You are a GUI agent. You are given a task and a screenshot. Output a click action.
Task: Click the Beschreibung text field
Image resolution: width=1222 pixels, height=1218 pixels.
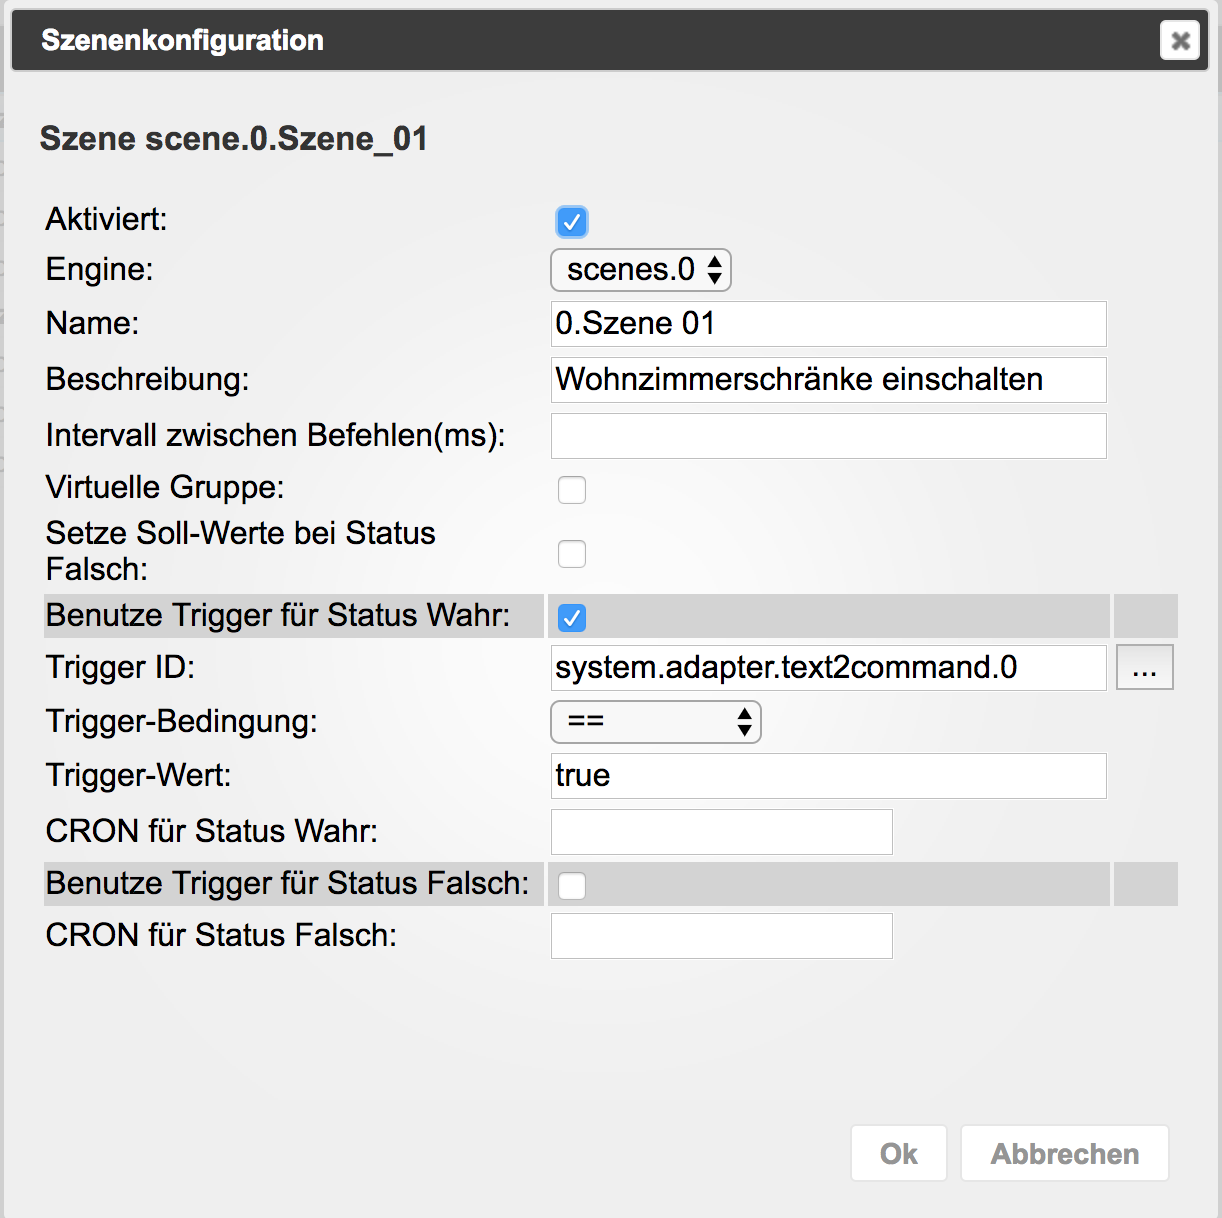pyautogui.click(x=828, y=380)
